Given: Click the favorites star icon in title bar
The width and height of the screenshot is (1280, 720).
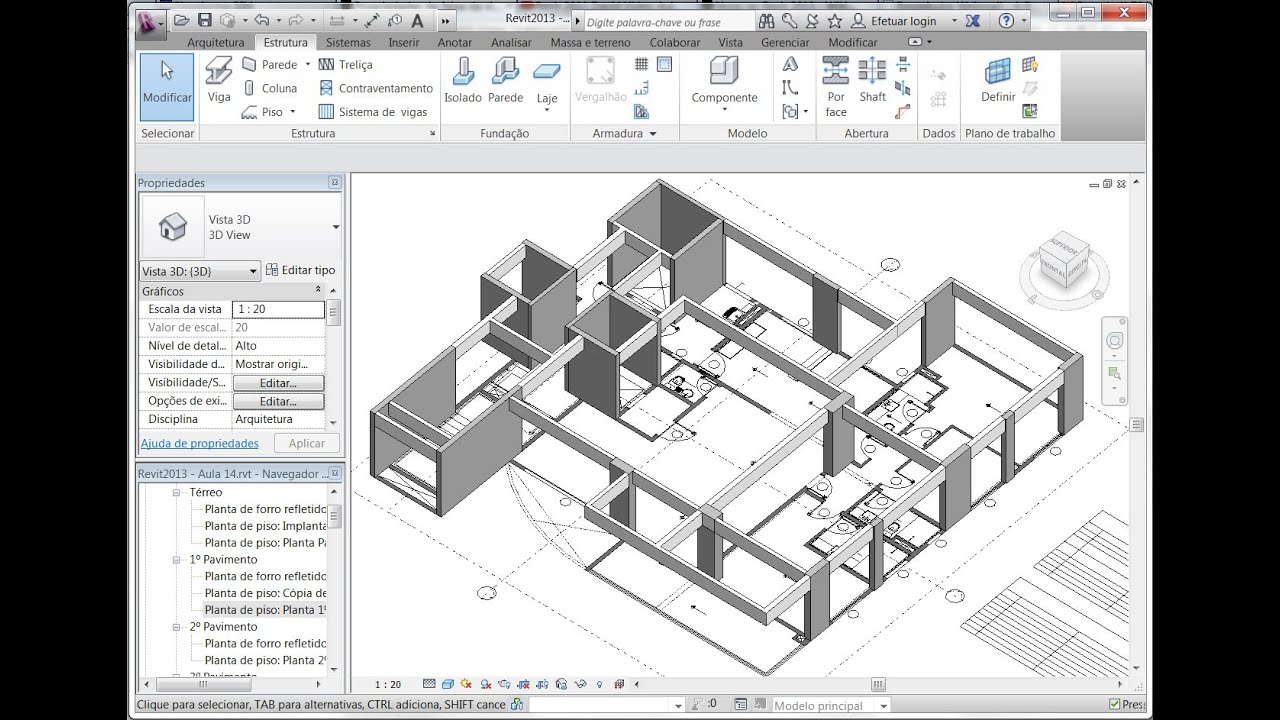Looking at the screenshot, I should (834, 20).
